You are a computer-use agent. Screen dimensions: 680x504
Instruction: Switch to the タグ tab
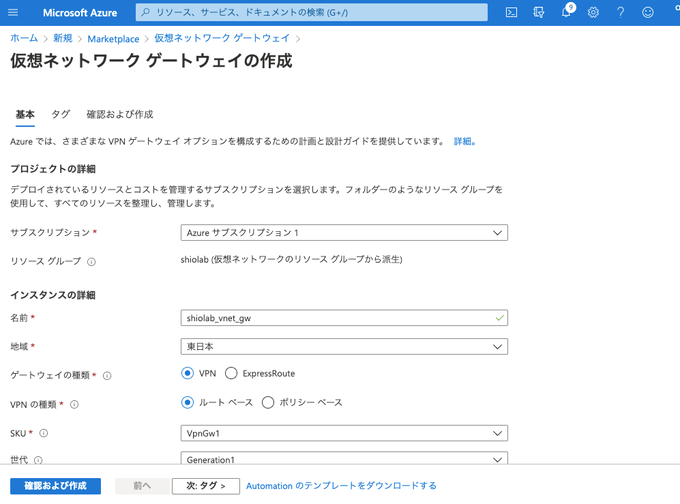coord(61,115)
